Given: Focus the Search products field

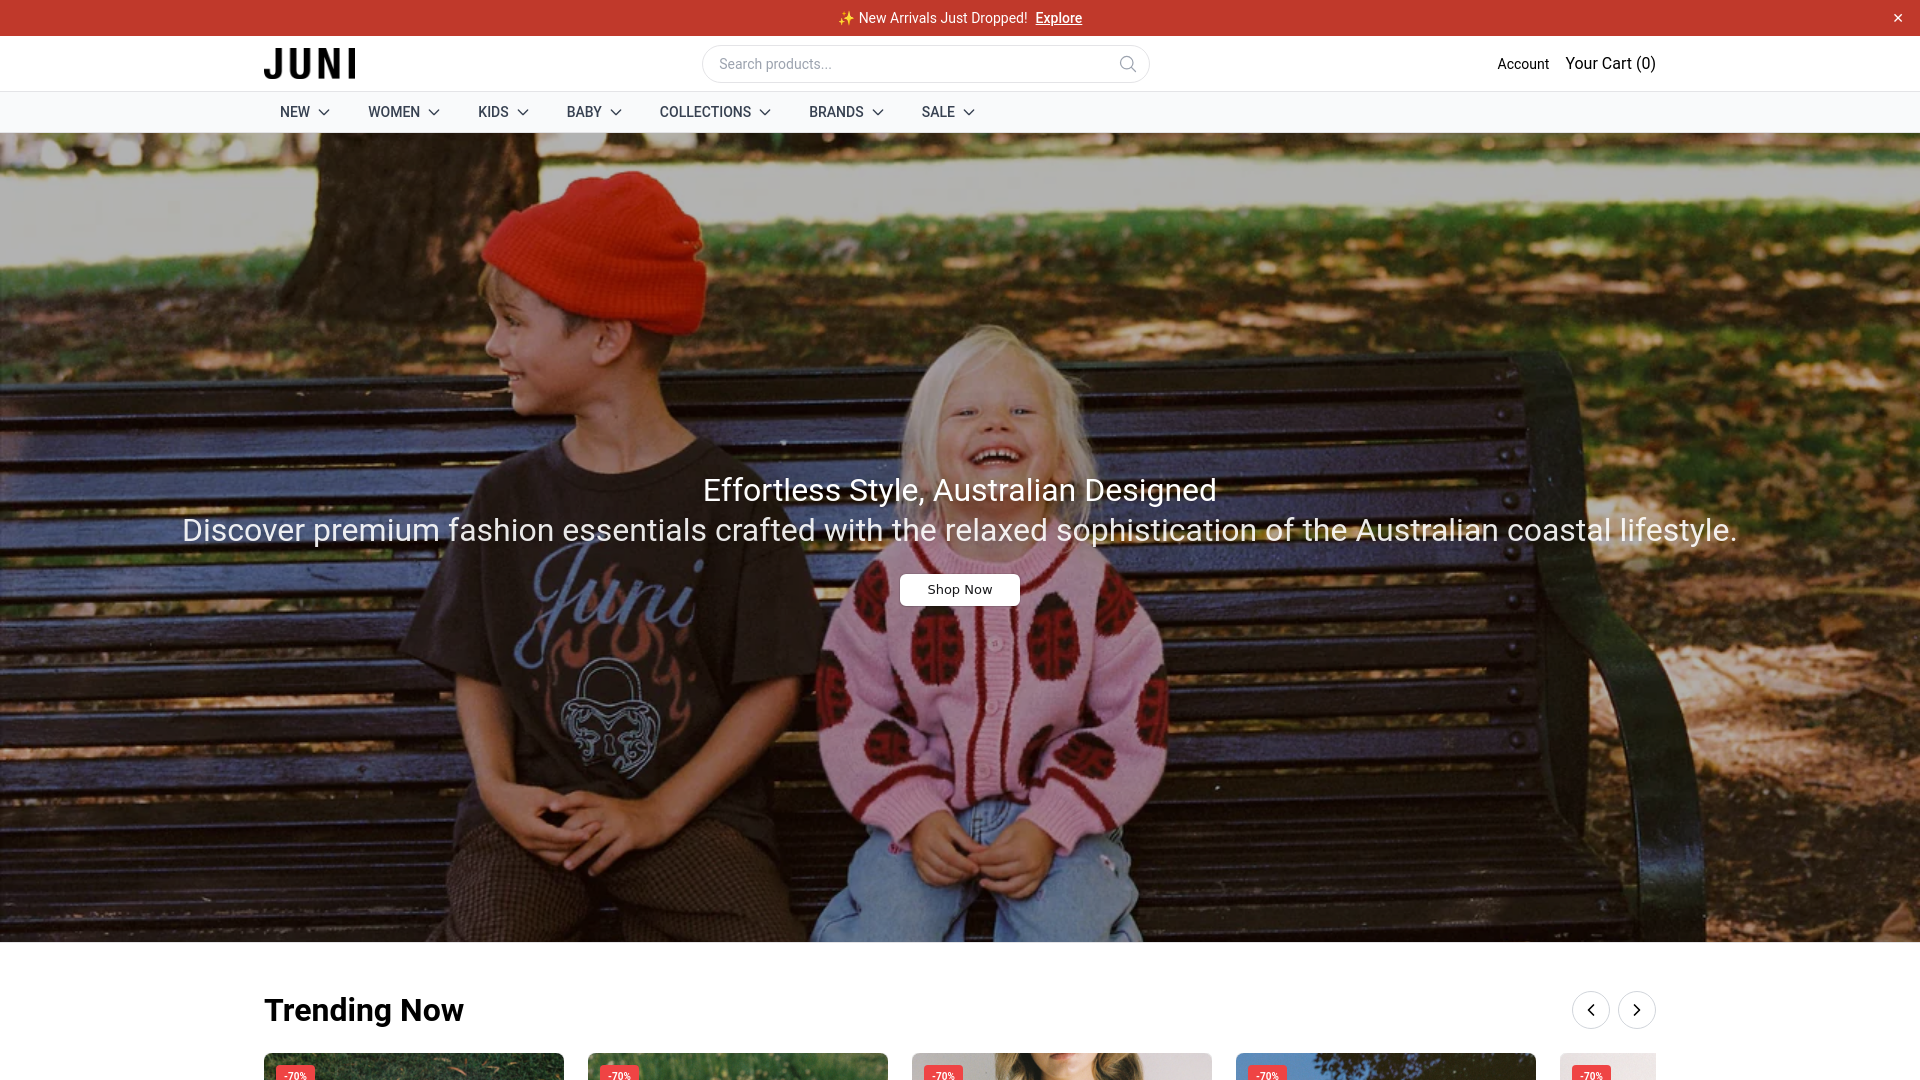Looking at the screenshot, I should pos(925,64).
